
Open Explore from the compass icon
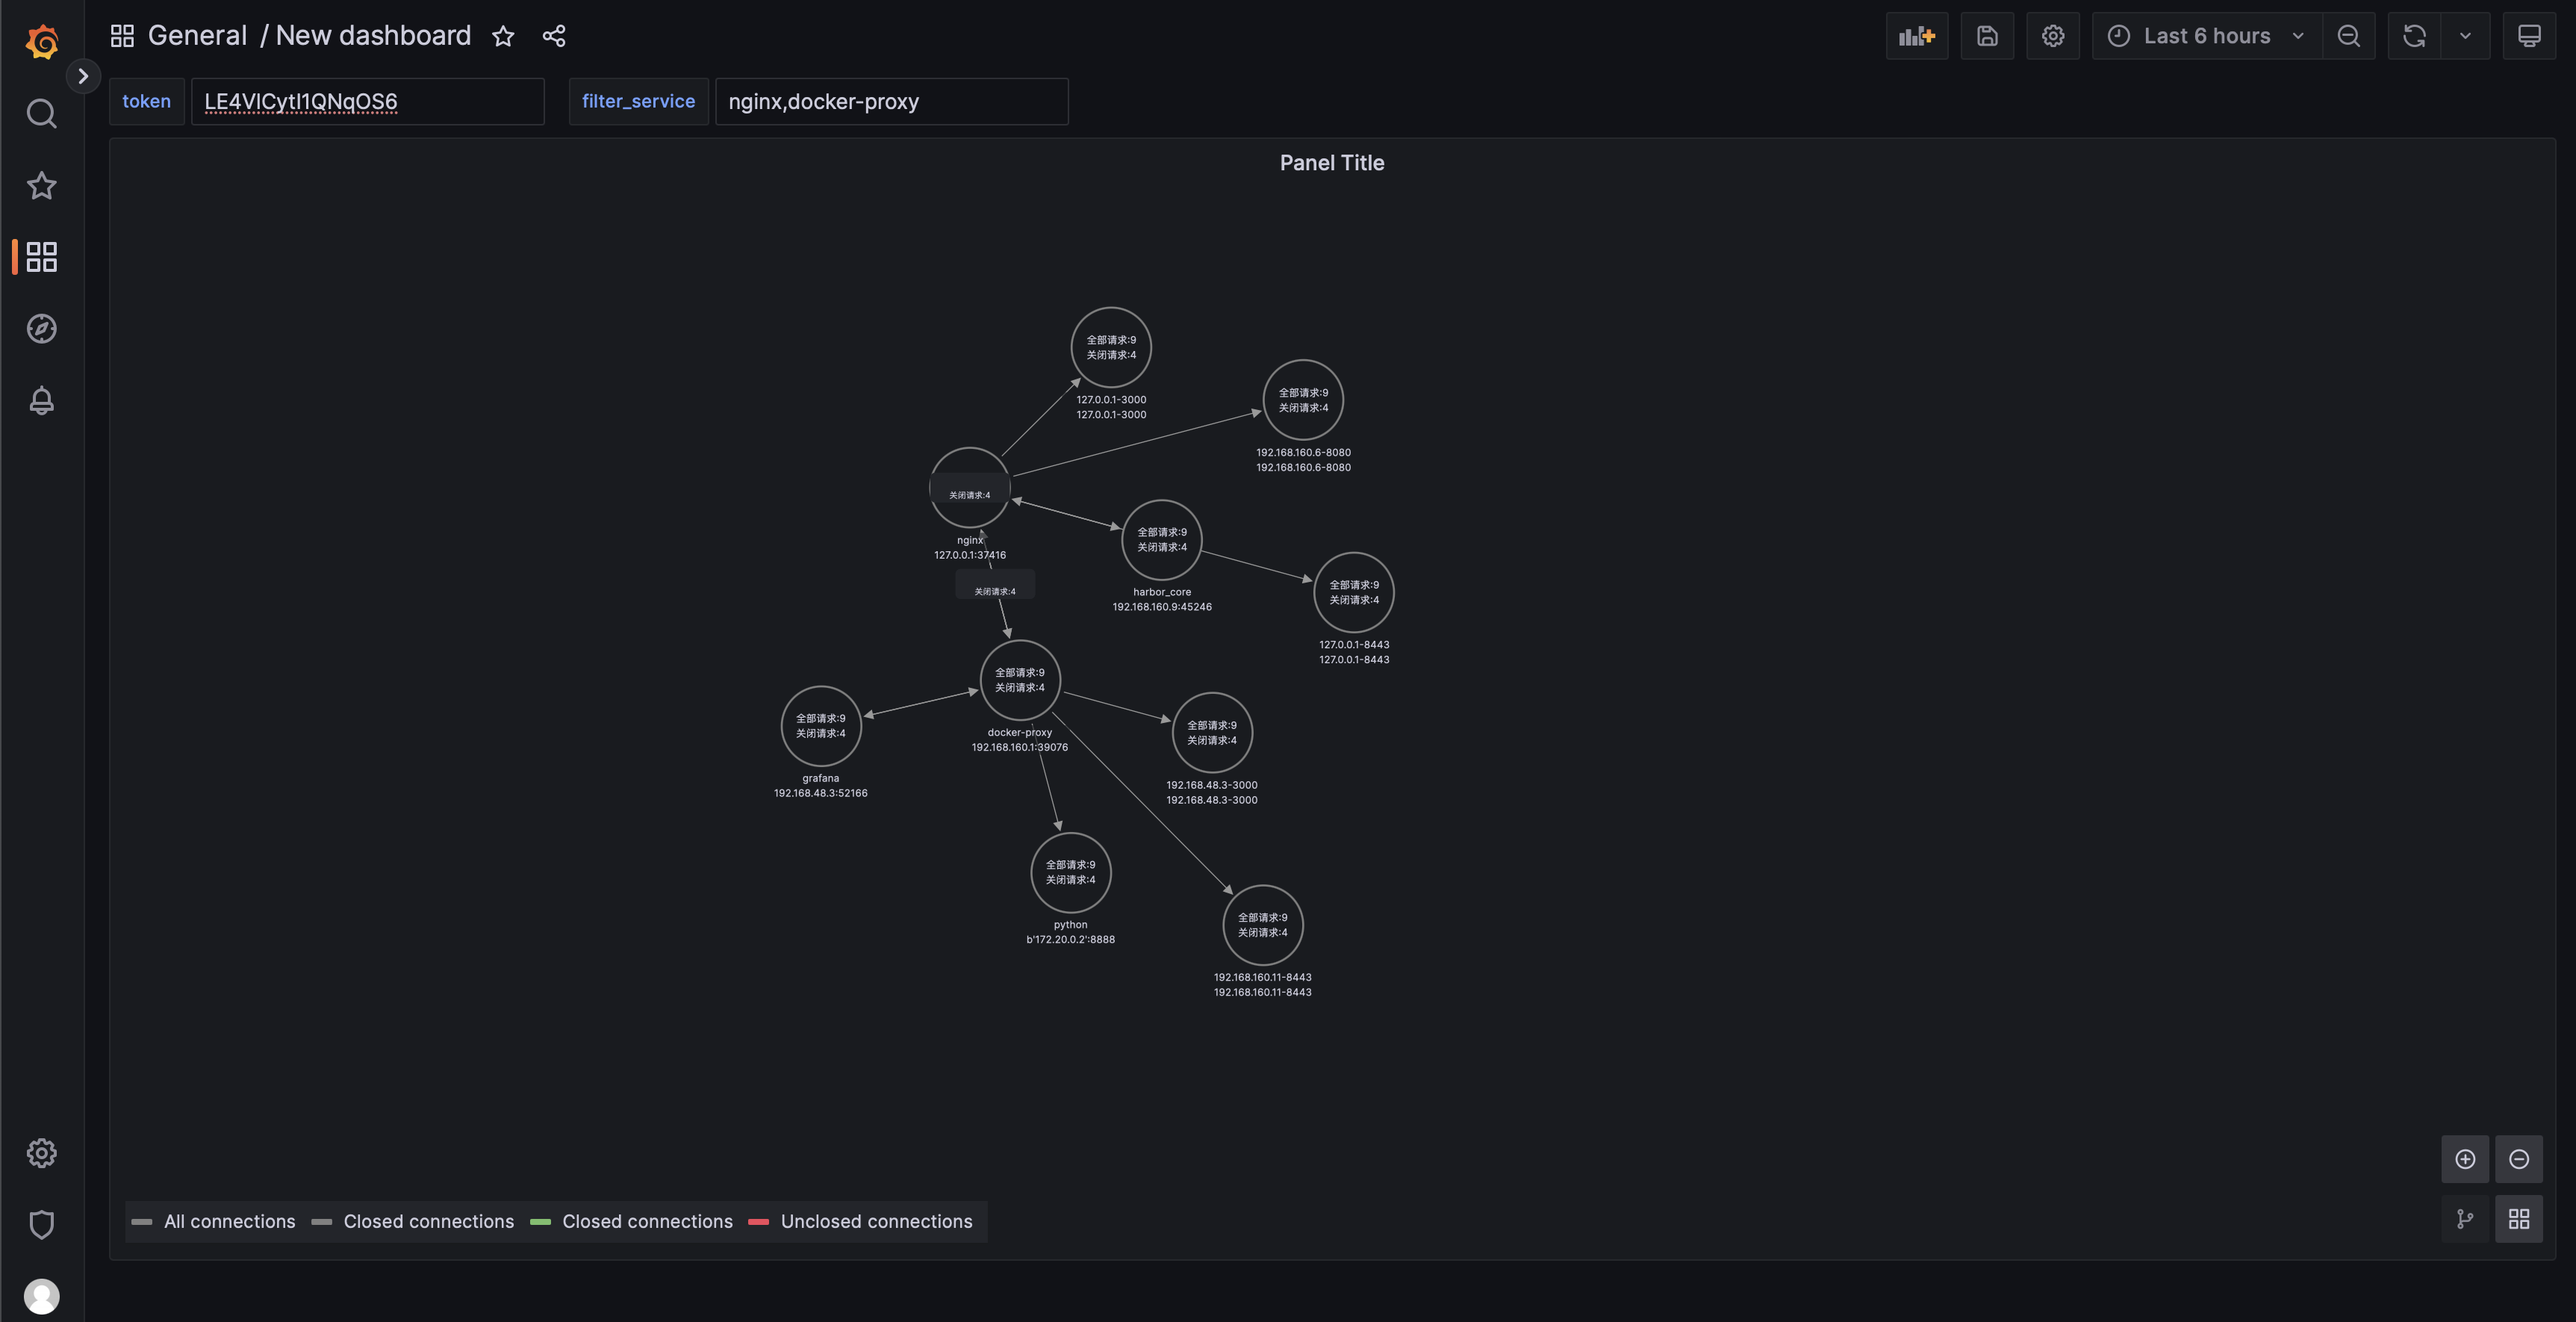tap(41, 328)
